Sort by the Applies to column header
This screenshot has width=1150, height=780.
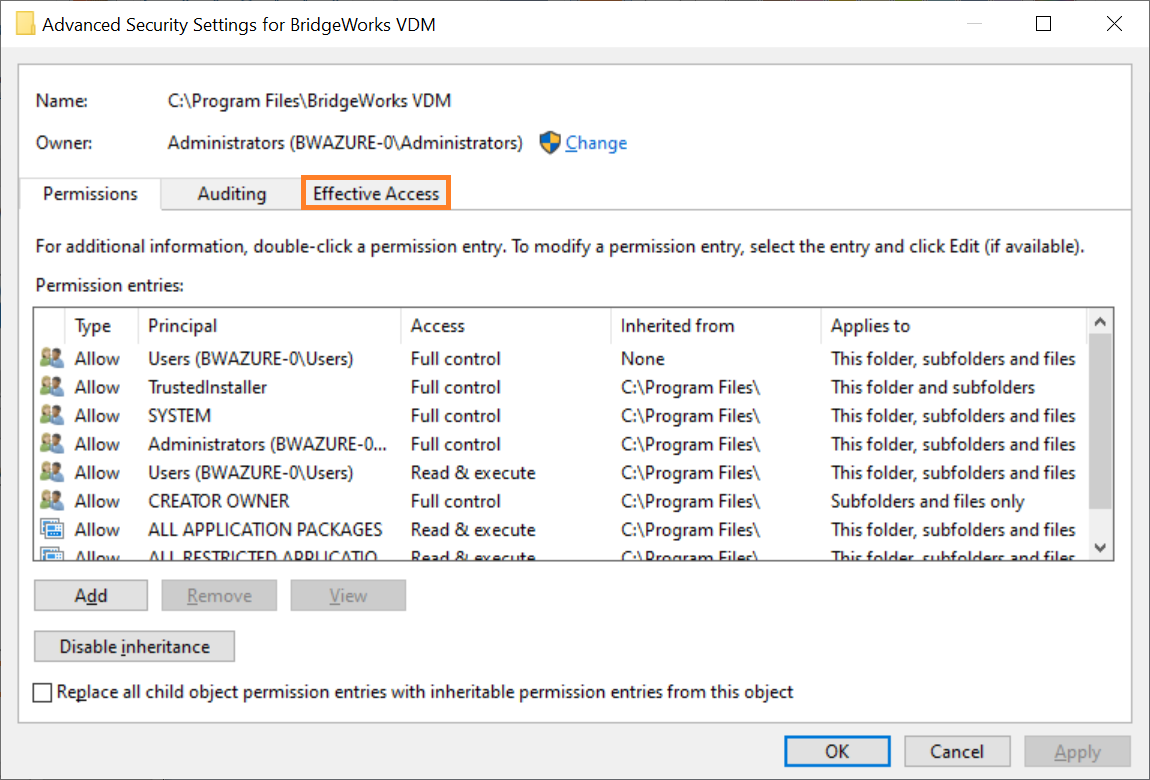[953, 325]
